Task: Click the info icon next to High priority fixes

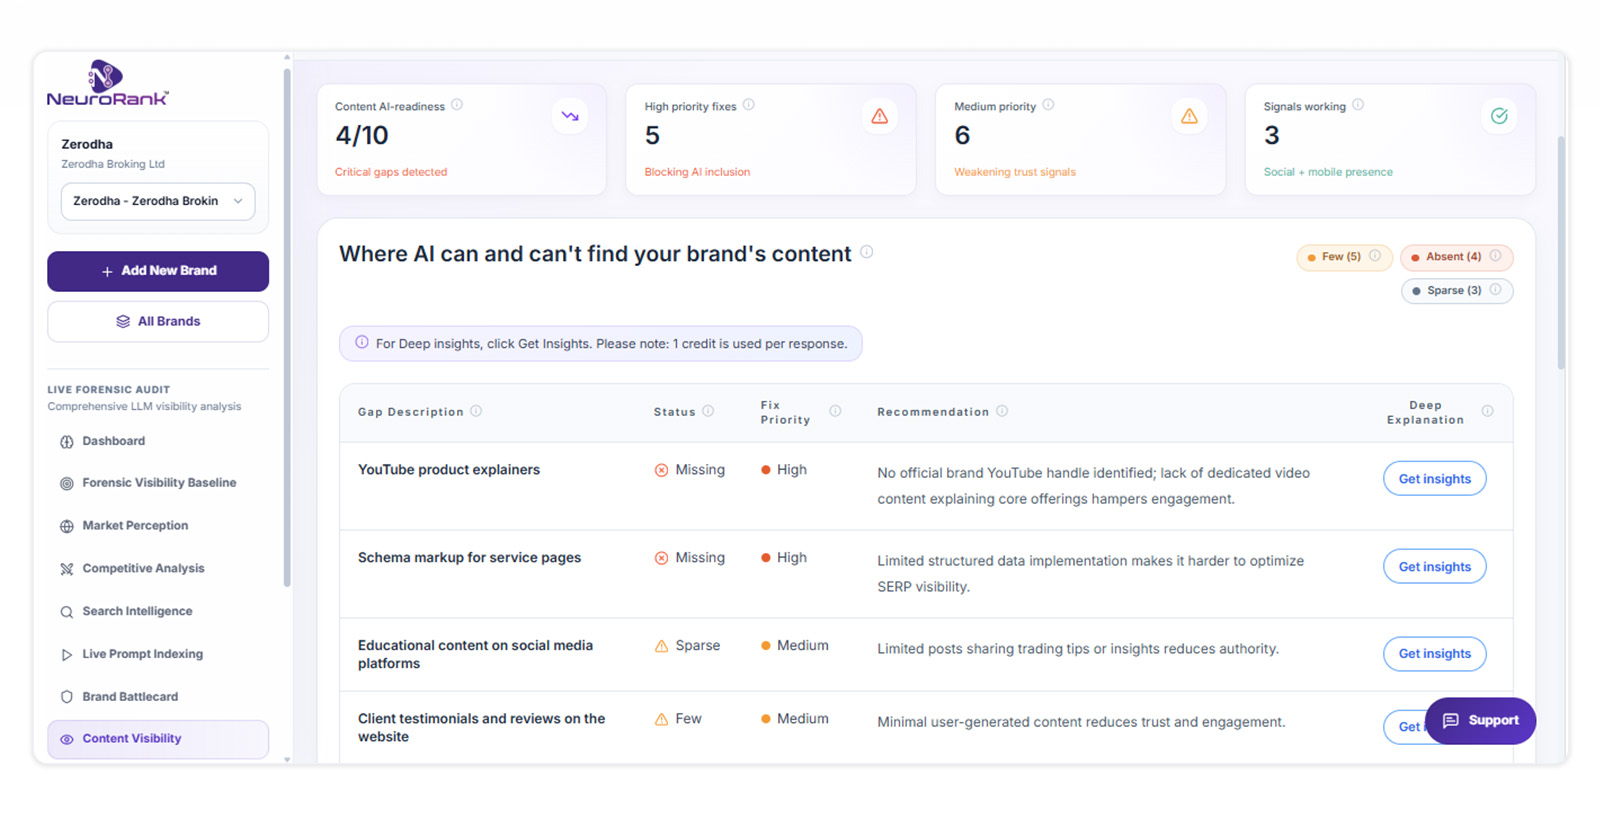Action: (x=749, y=105)
